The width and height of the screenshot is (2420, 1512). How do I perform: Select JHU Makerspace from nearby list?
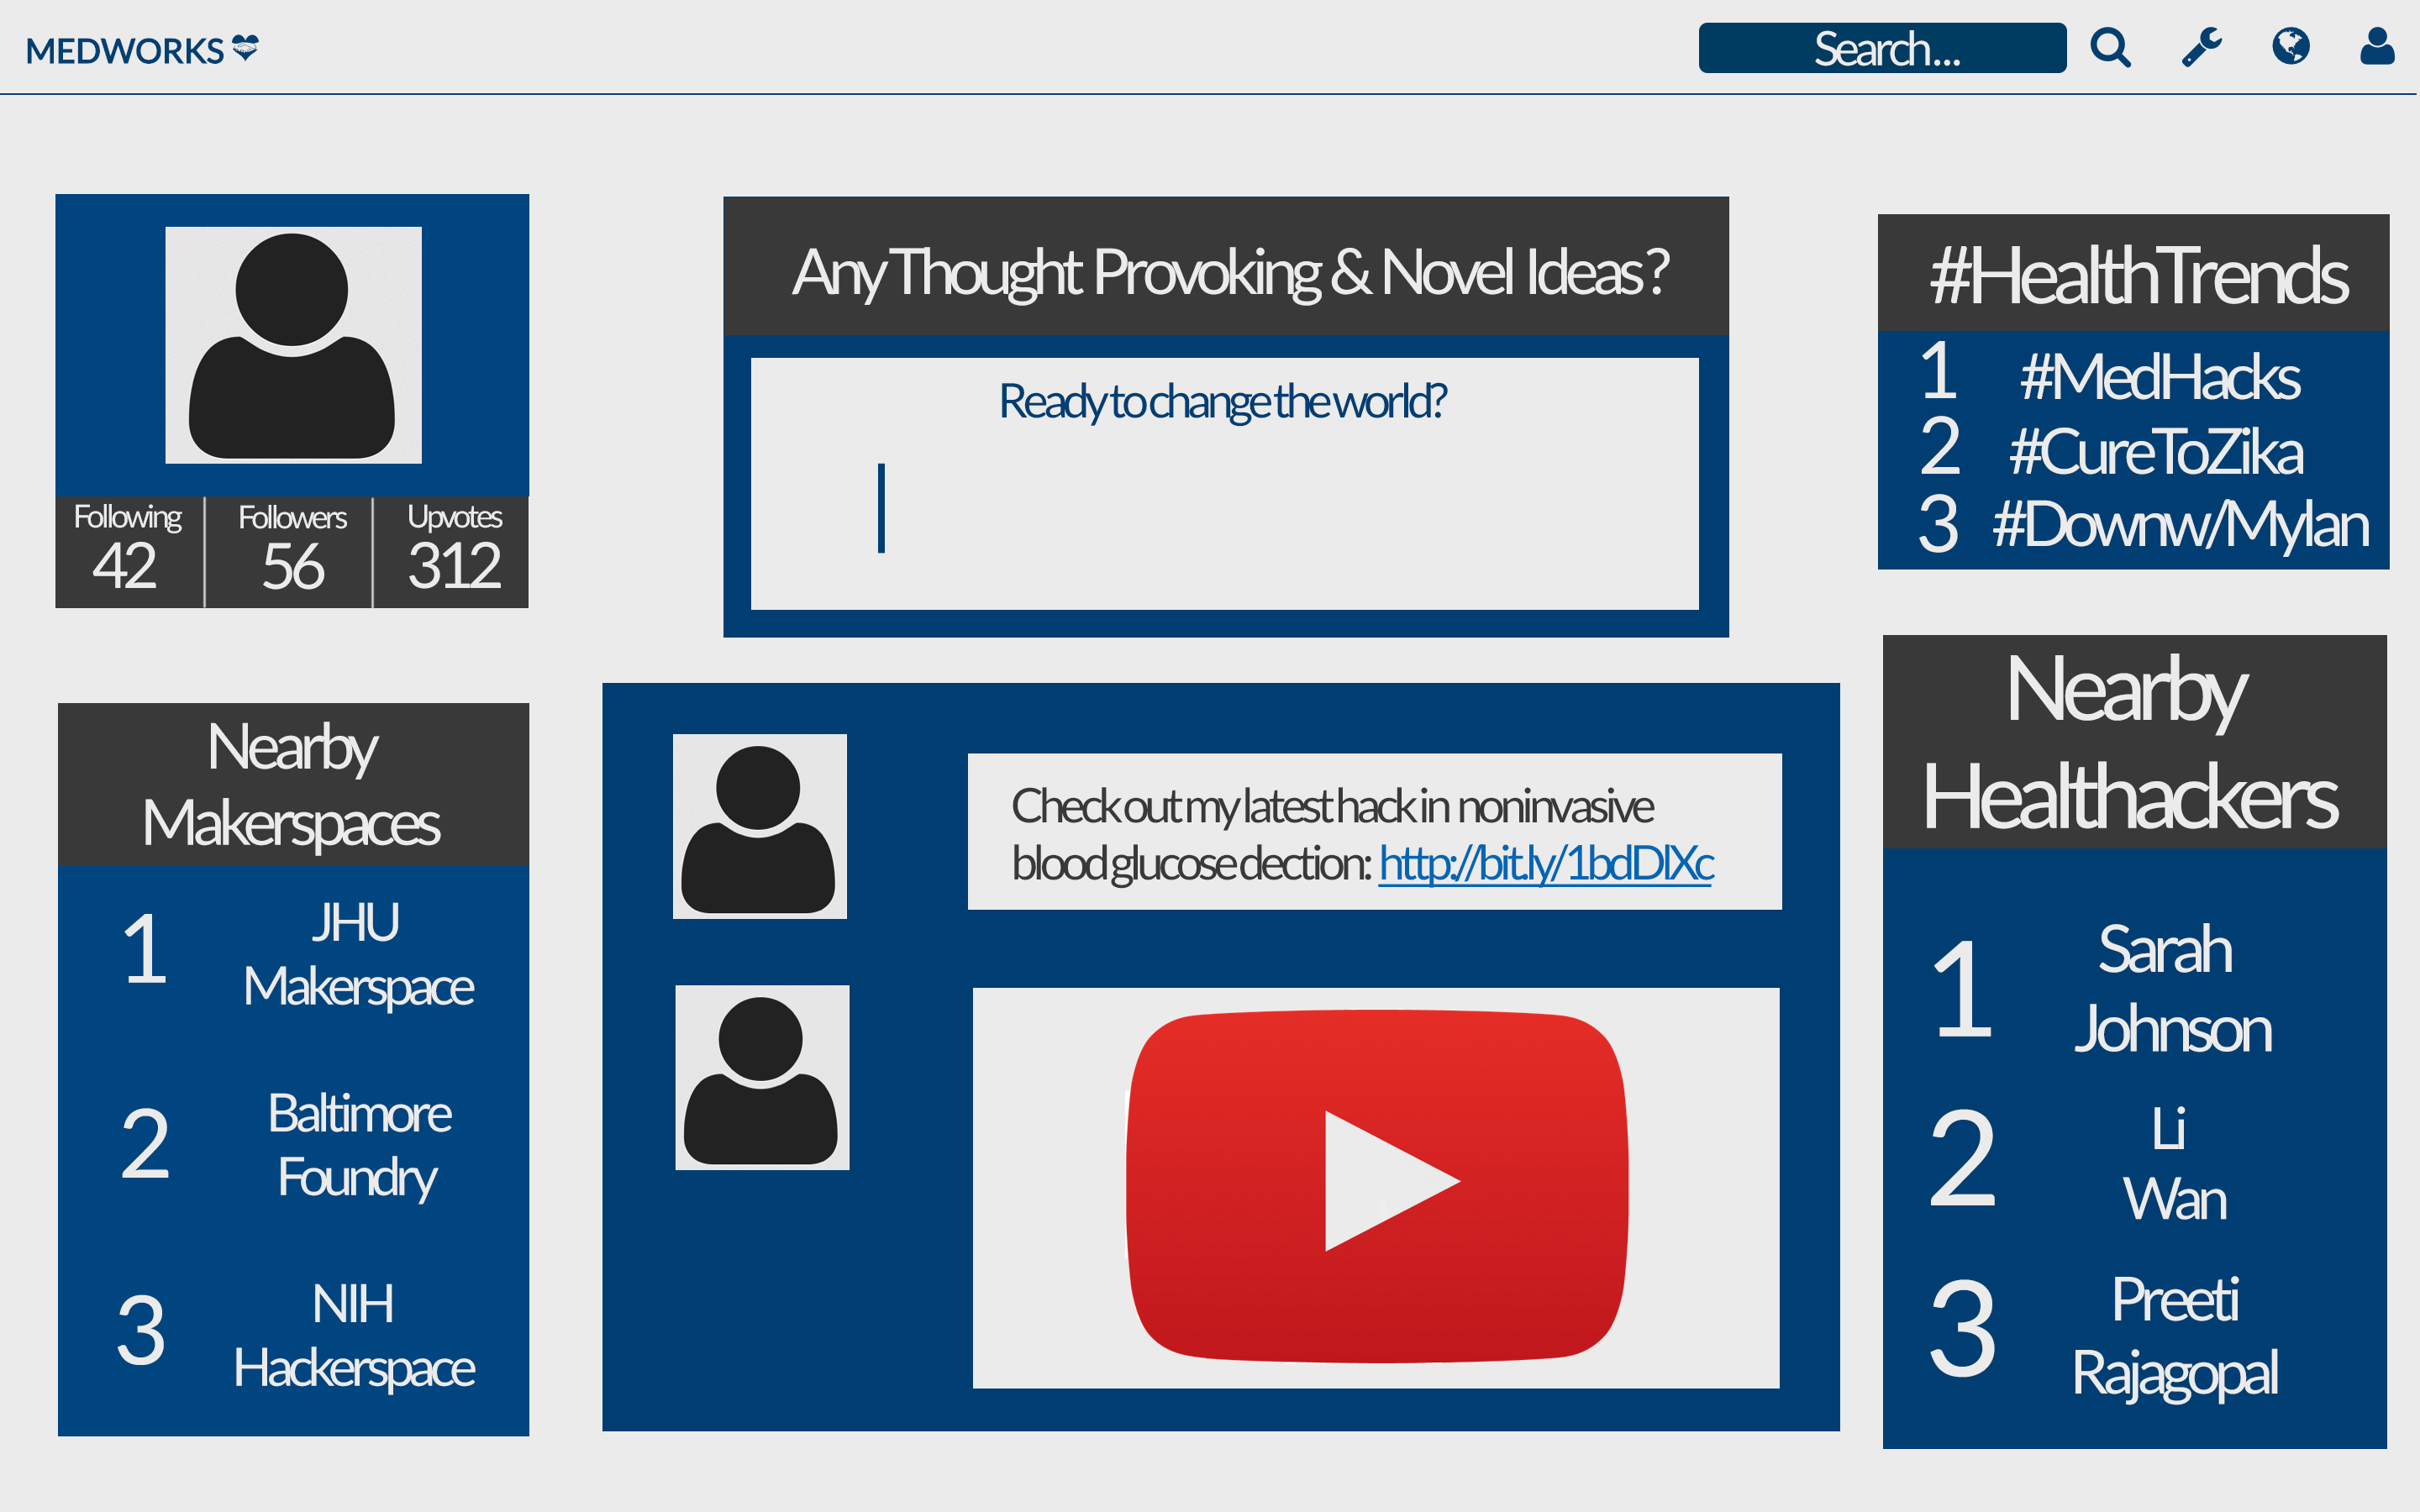[x=357, y=954]
